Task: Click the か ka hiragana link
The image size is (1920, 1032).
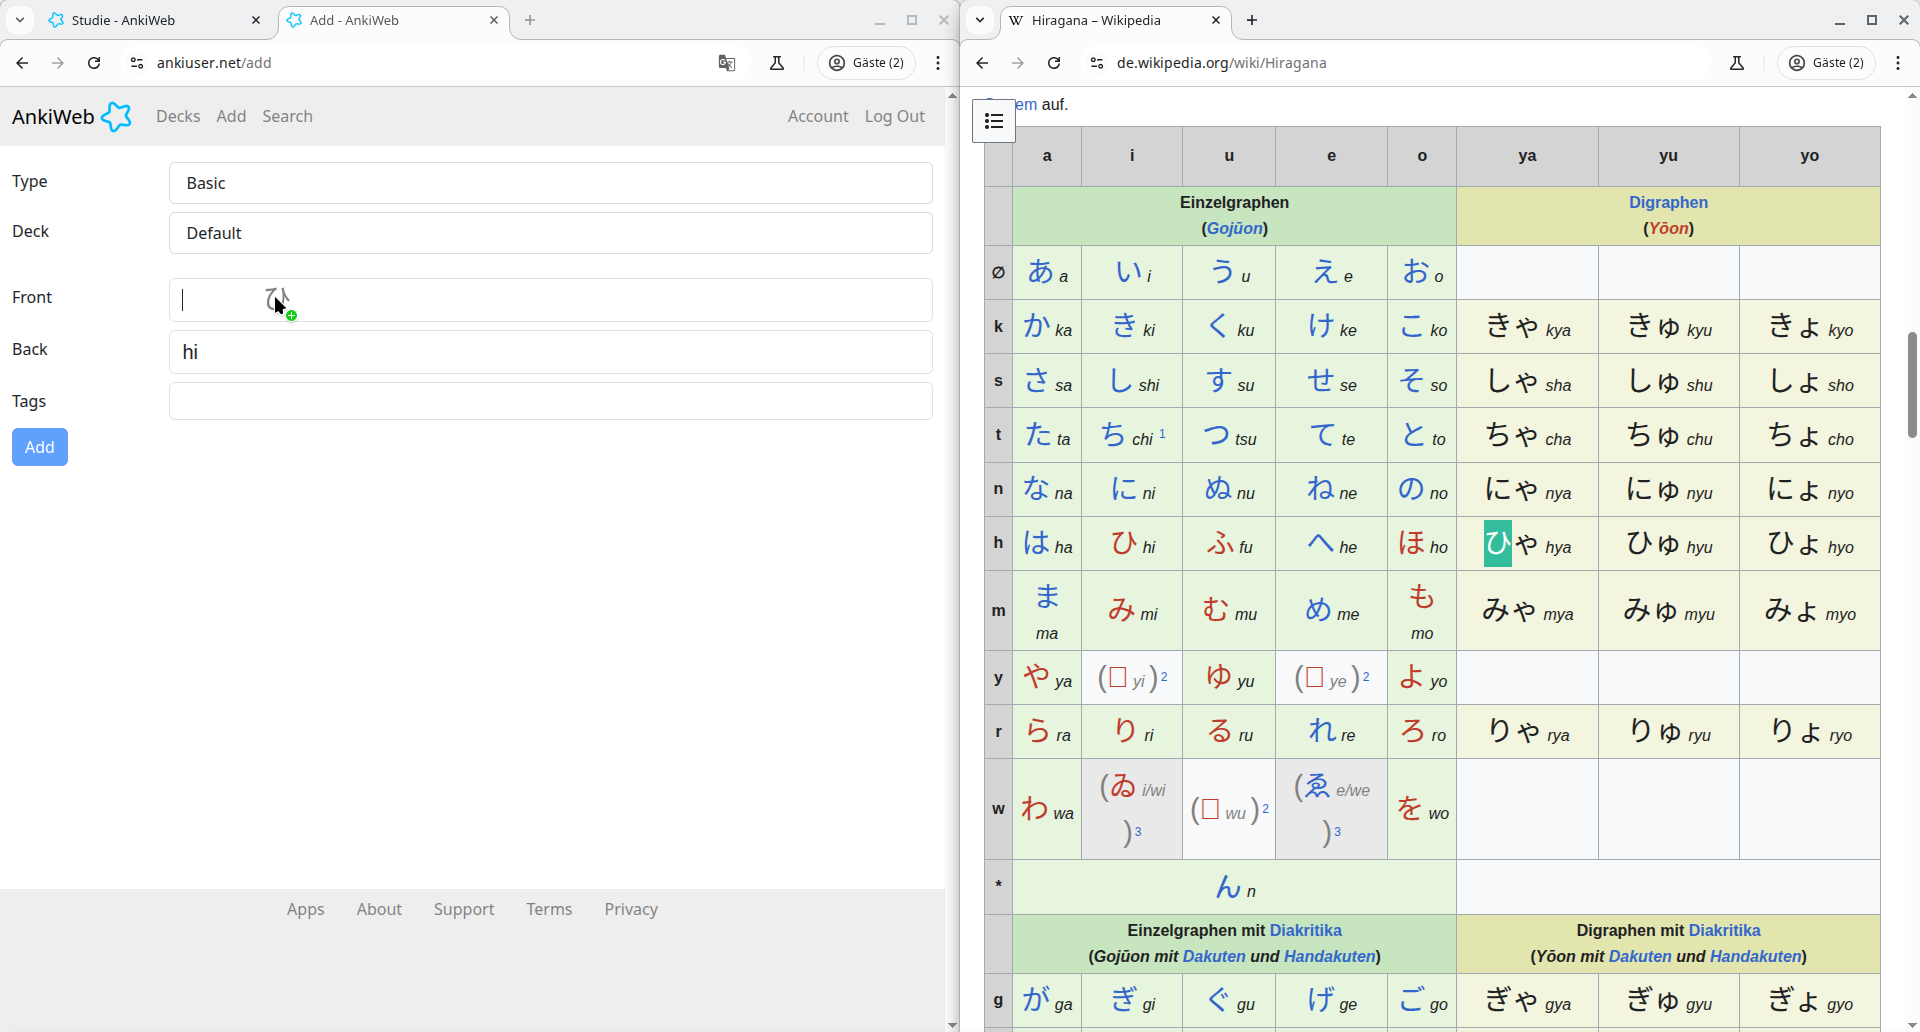Action: pyautogui.click(x=1037, y=325)
